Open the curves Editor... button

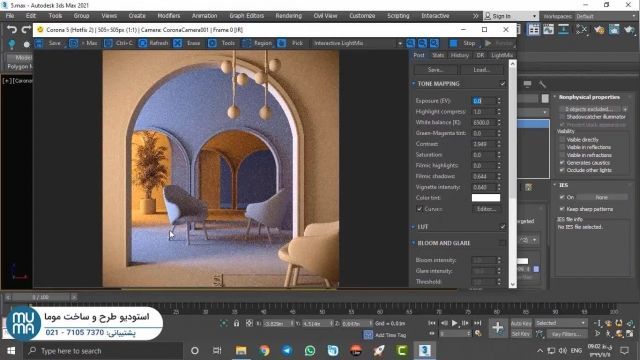[x=487, y=209]
